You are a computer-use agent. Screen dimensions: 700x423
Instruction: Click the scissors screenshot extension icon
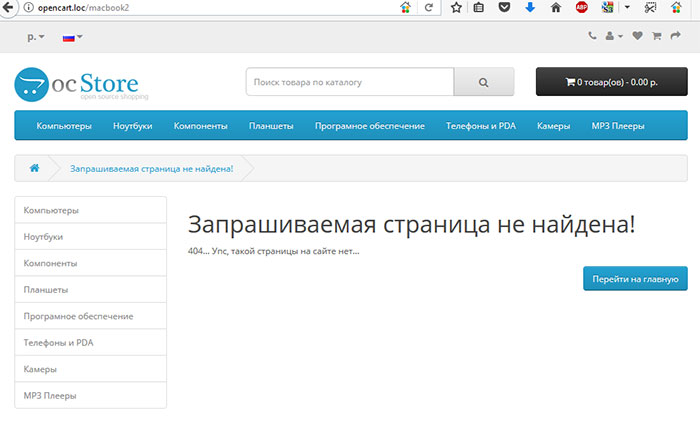650,8
